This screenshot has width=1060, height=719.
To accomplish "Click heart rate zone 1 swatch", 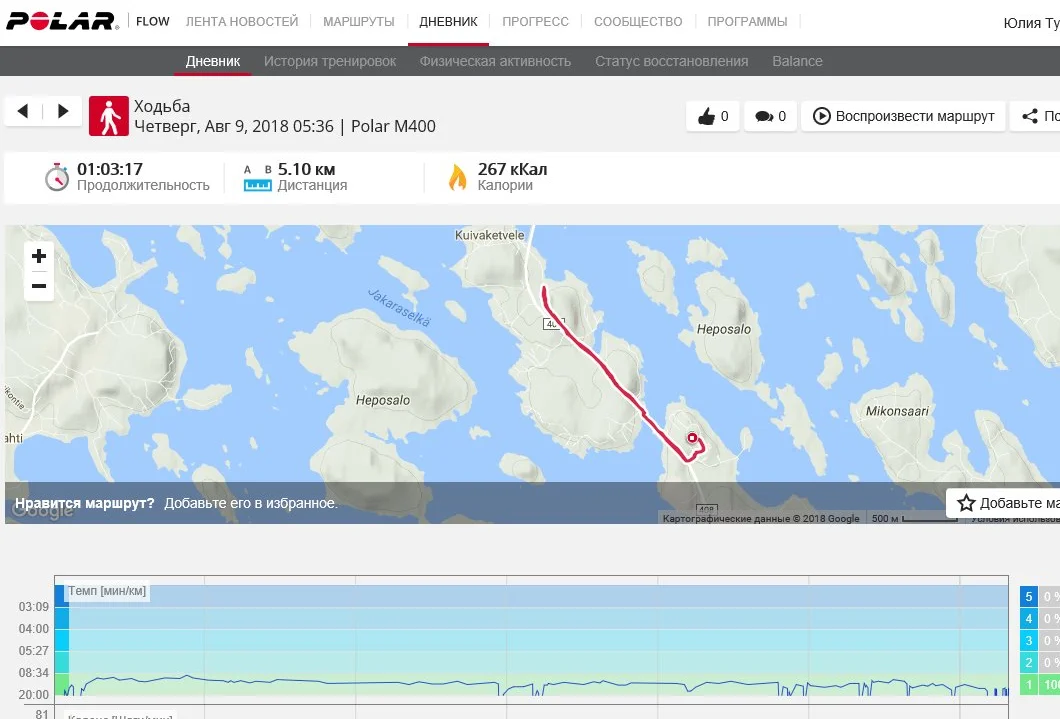I will pos(1028,685).
